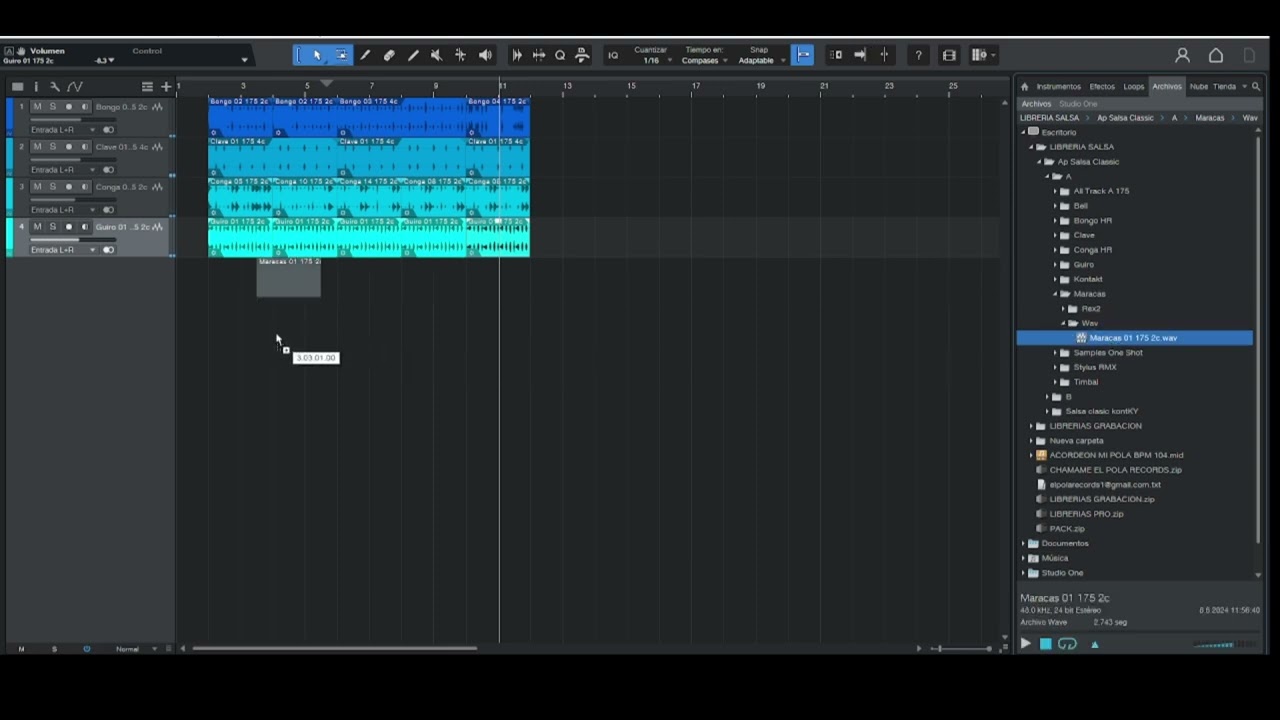Viewport: 1280px width, 720px height.
Task: Open the track inspector i icon
Action: (x=36, y=87)
